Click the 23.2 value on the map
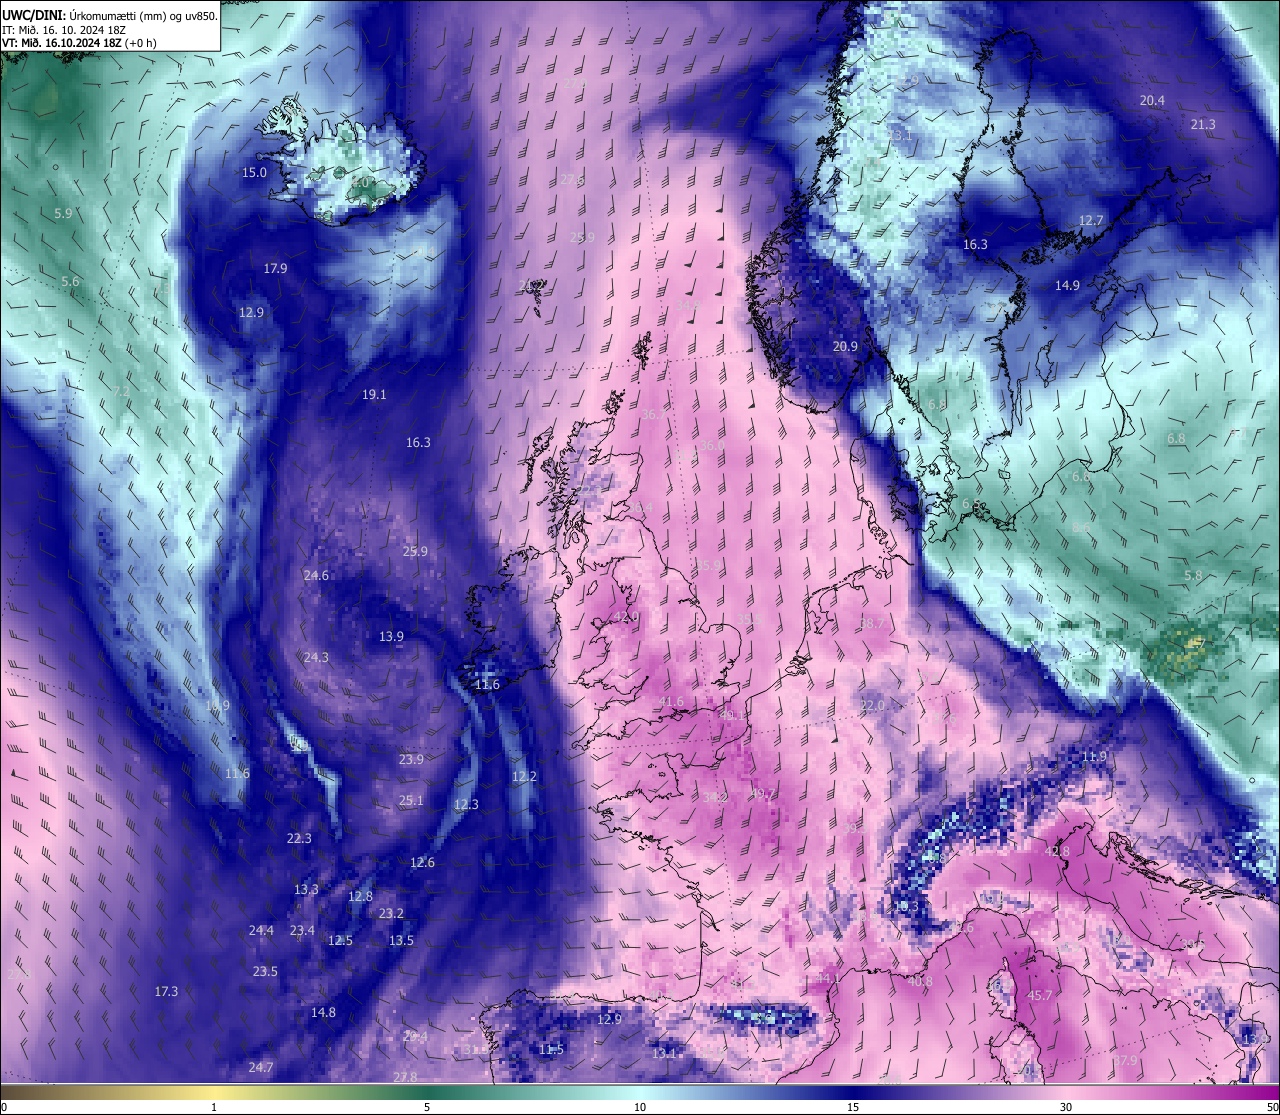The width and height of the screenshot is (1280, 1115). [x=391, y=913]
